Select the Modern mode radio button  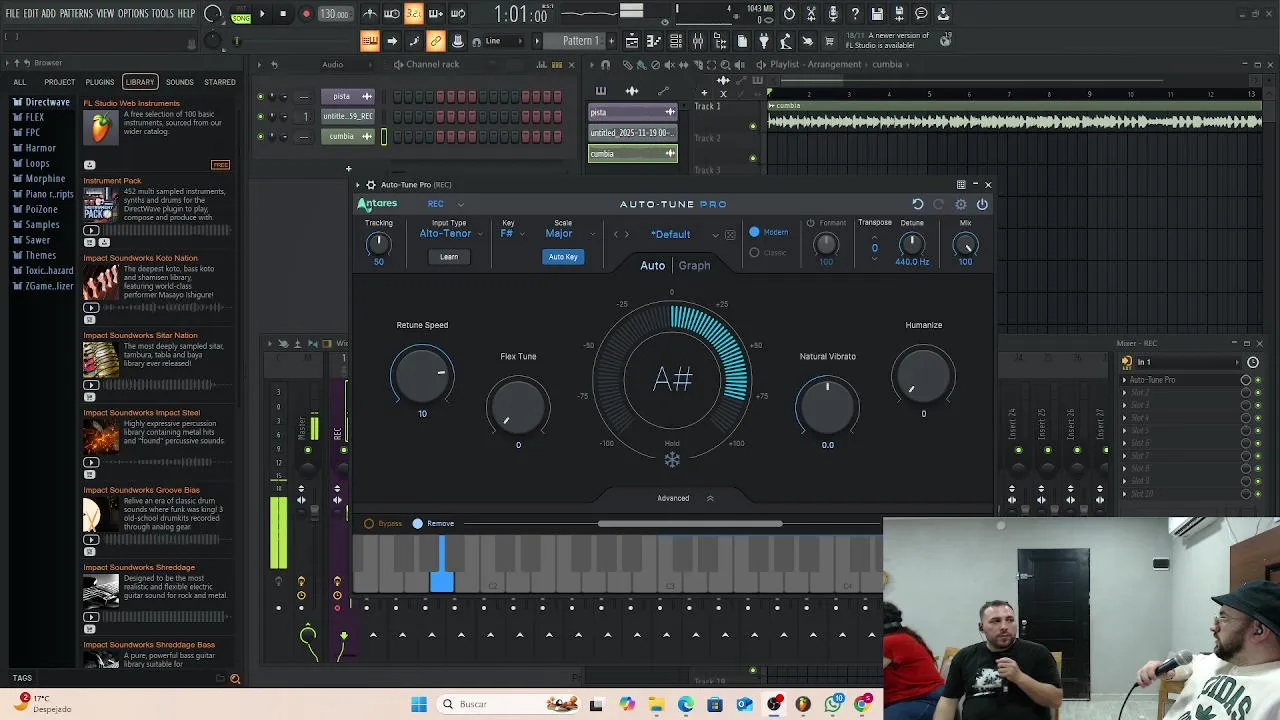(x=755, y=232)
